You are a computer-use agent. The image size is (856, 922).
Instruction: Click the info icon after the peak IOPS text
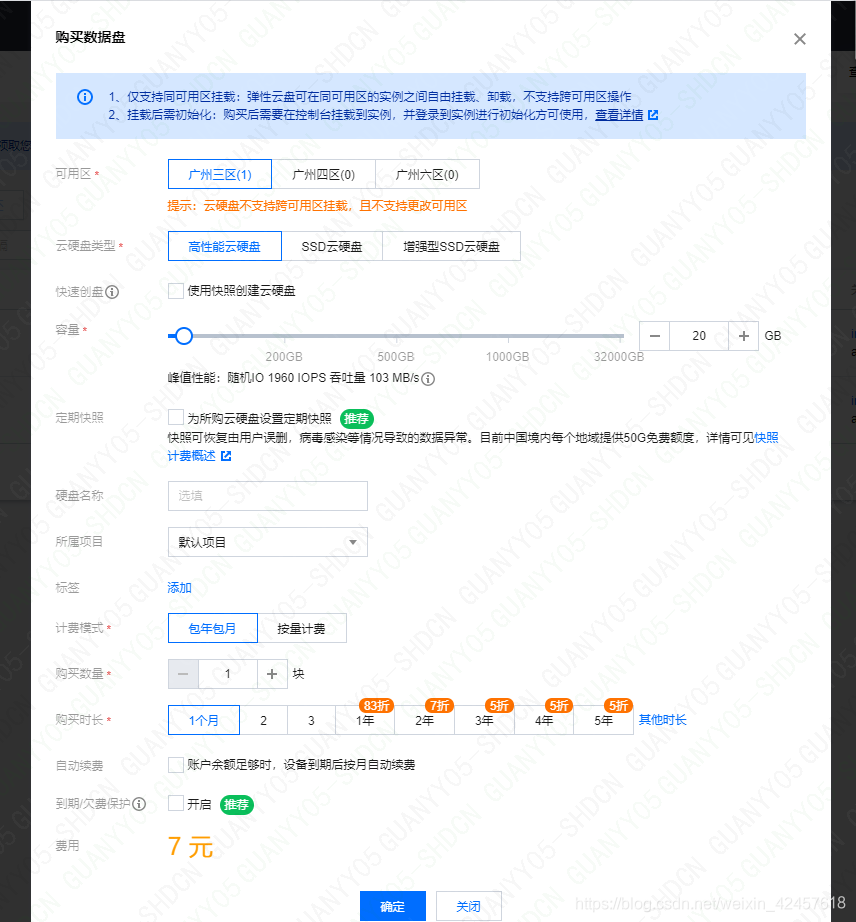coord(429,379)
